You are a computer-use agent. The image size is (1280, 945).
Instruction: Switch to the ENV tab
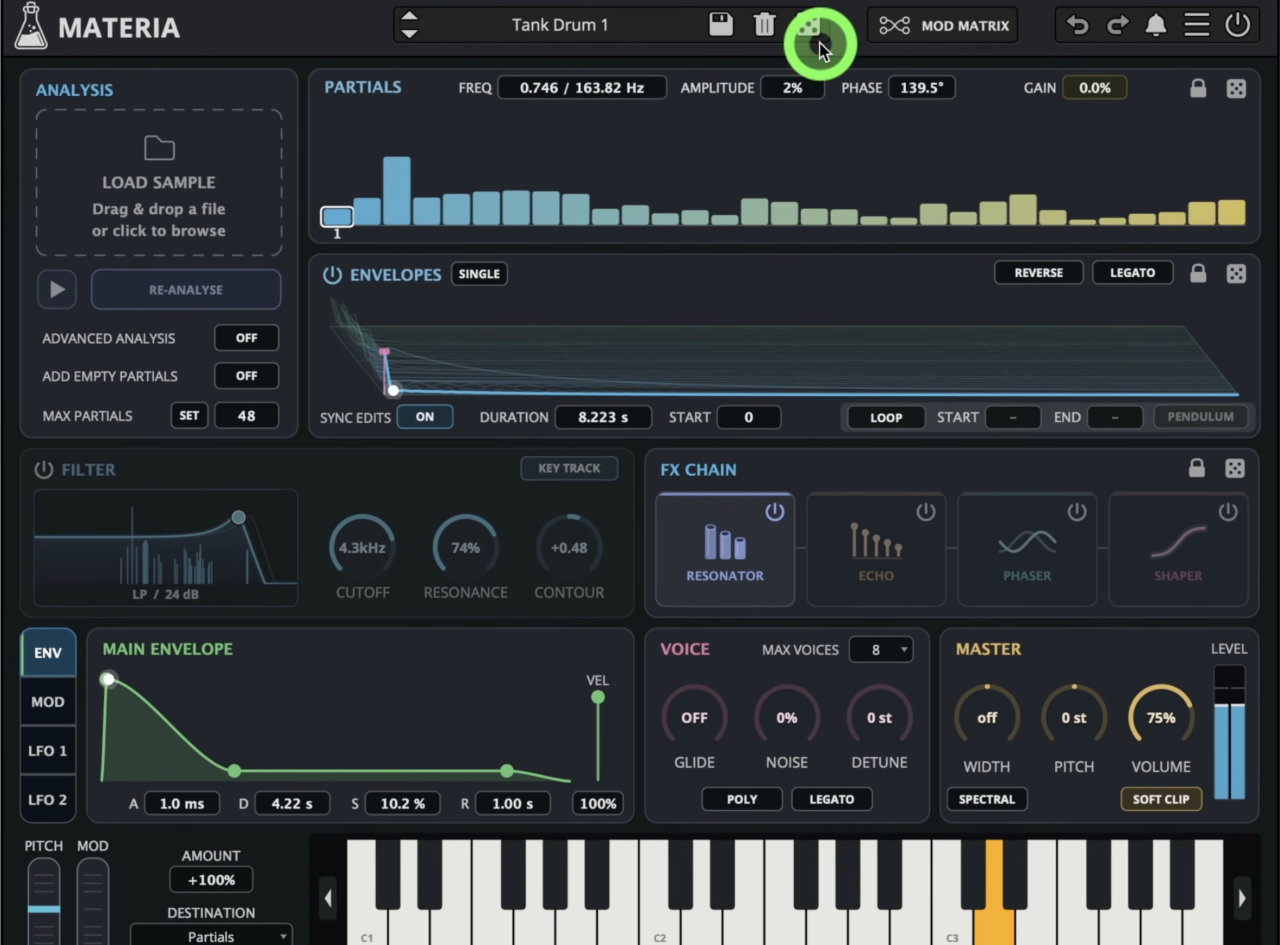pos(48,653)
